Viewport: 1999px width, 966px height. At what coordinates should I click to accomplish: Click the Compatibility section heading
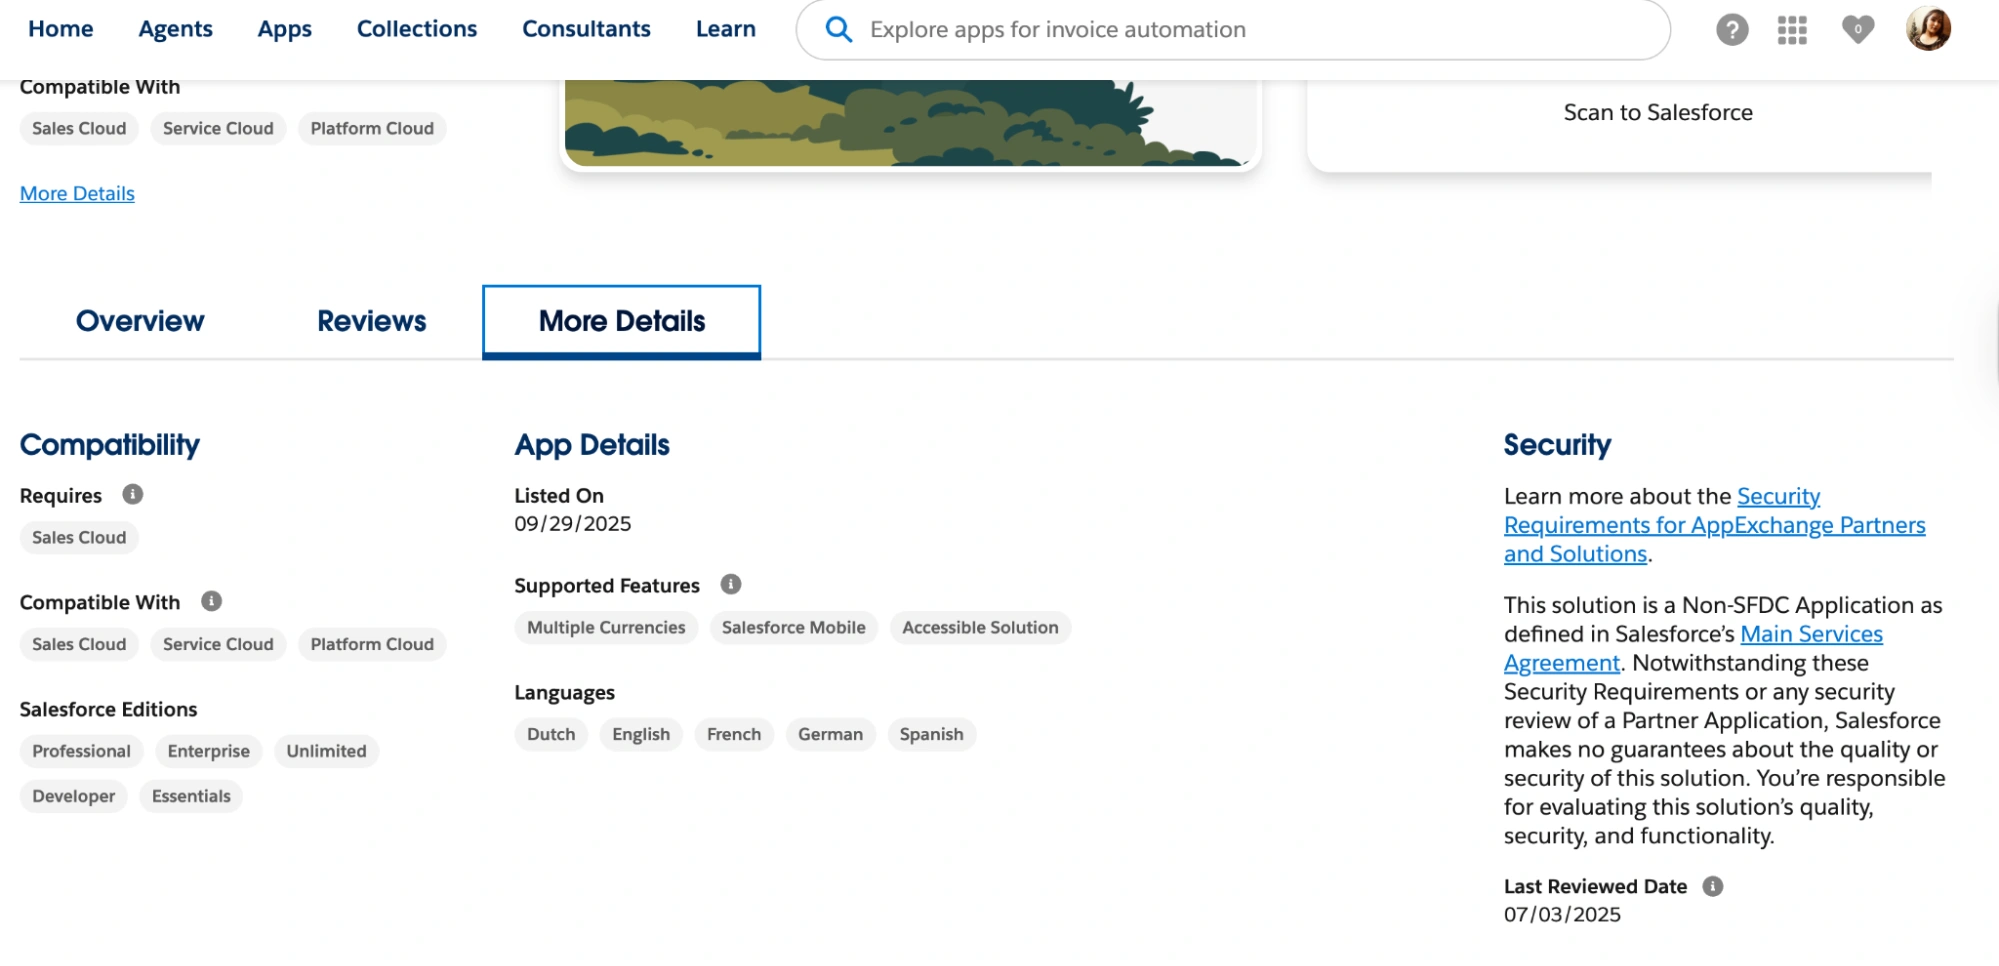(110, 445)
